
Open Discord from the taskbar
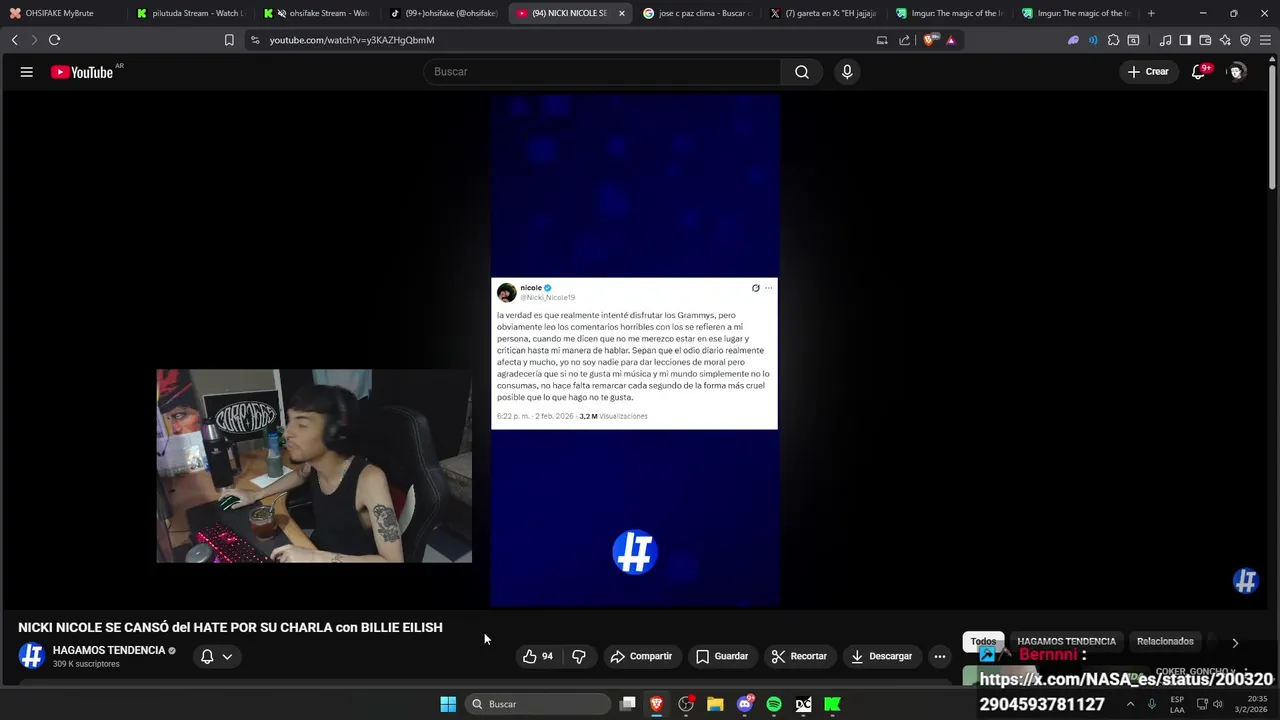[x=745, y=704]
